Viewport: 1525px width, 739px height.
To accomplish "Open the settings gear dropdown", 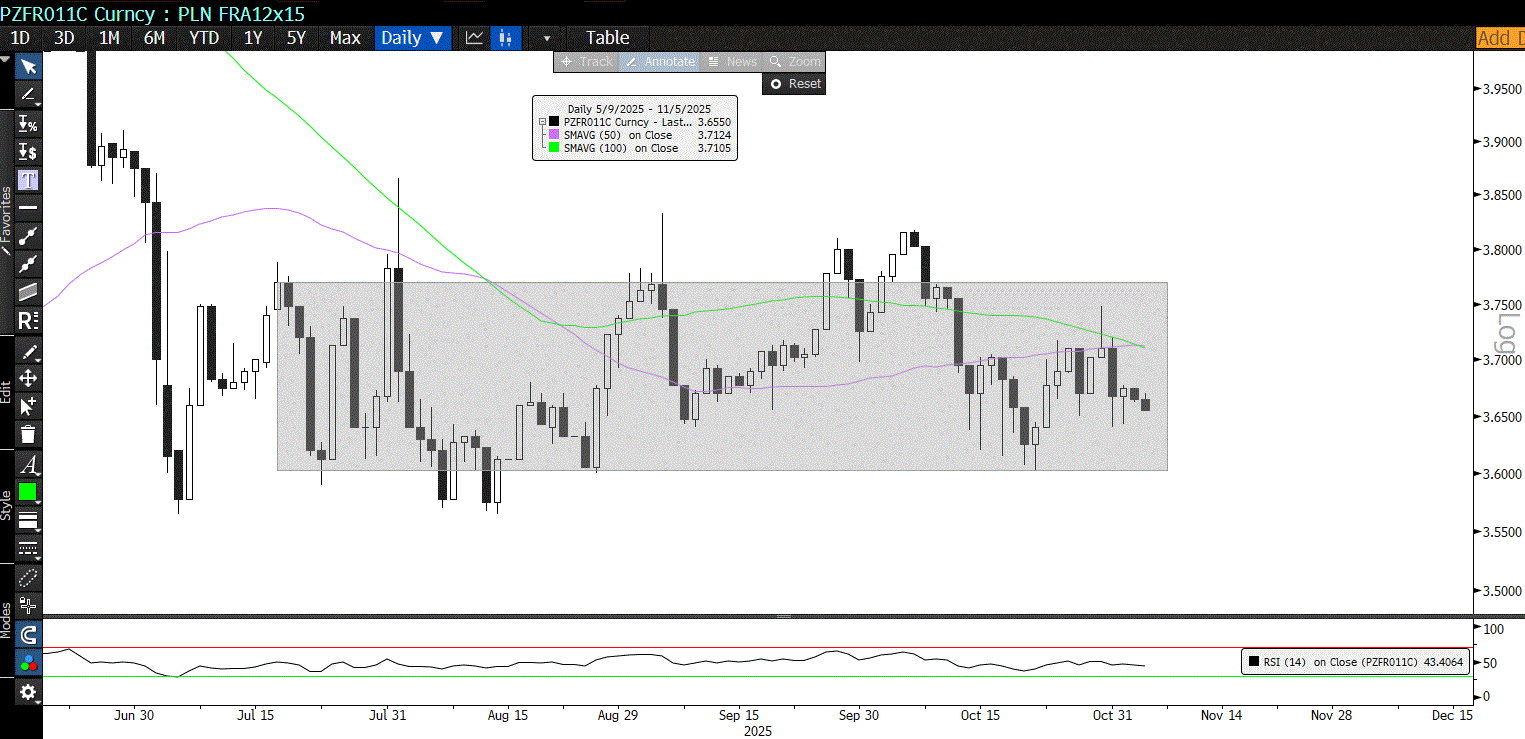I will point(28,692).
